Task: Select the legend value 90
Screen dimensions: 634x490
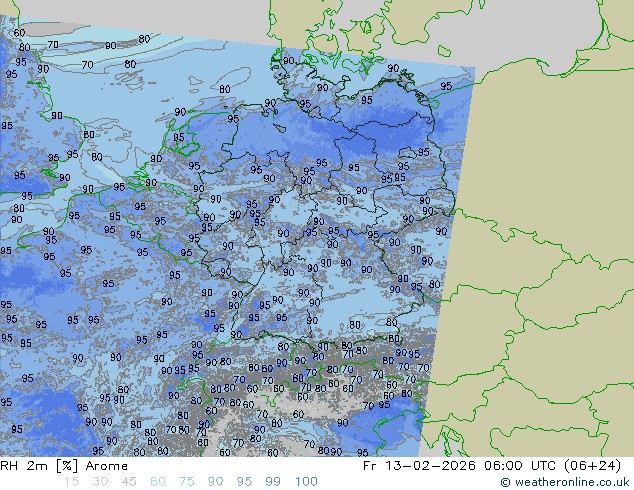Action: pyautogui.click(x=216, y=482)
